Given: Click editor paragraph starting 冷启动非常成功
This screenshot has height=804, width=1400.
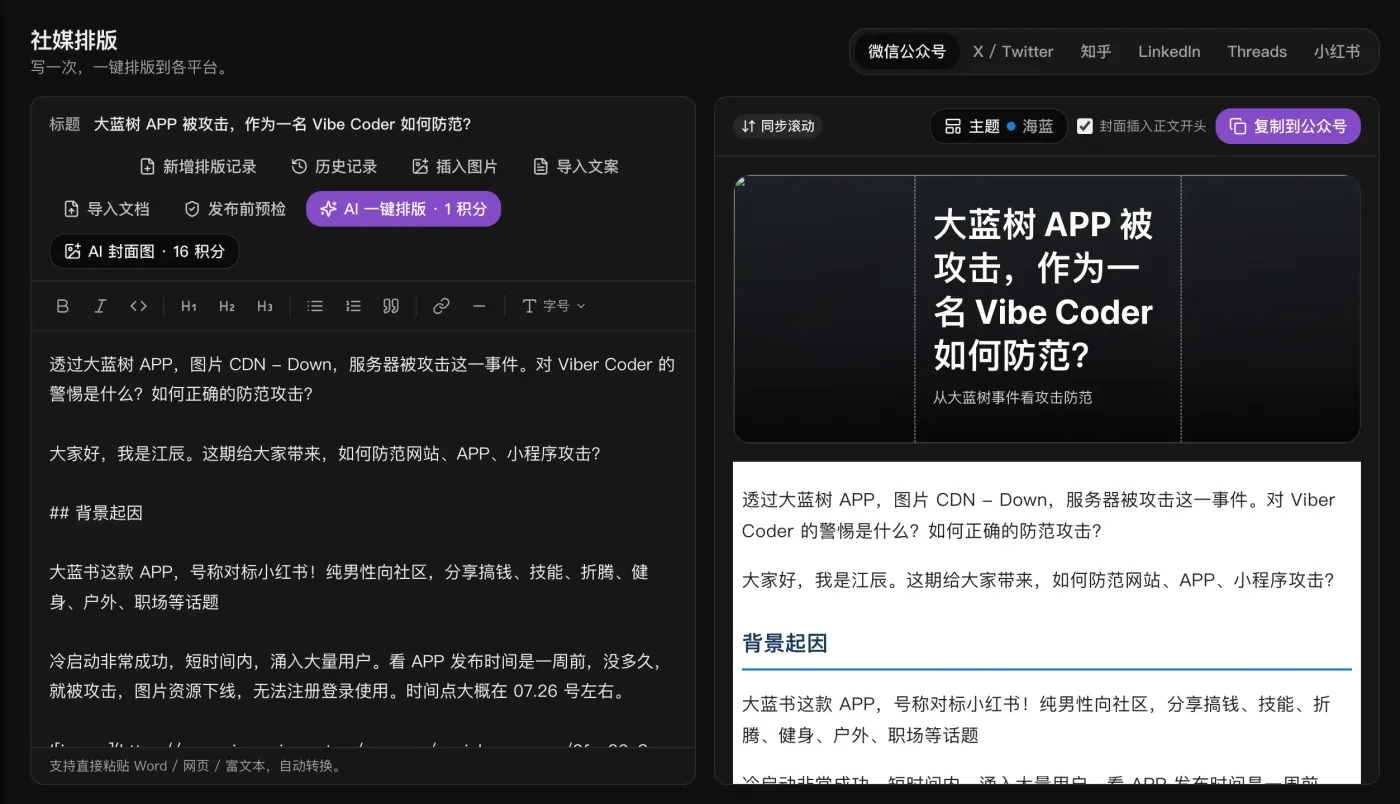Looking at the screenshot, I should pos(355,676).
